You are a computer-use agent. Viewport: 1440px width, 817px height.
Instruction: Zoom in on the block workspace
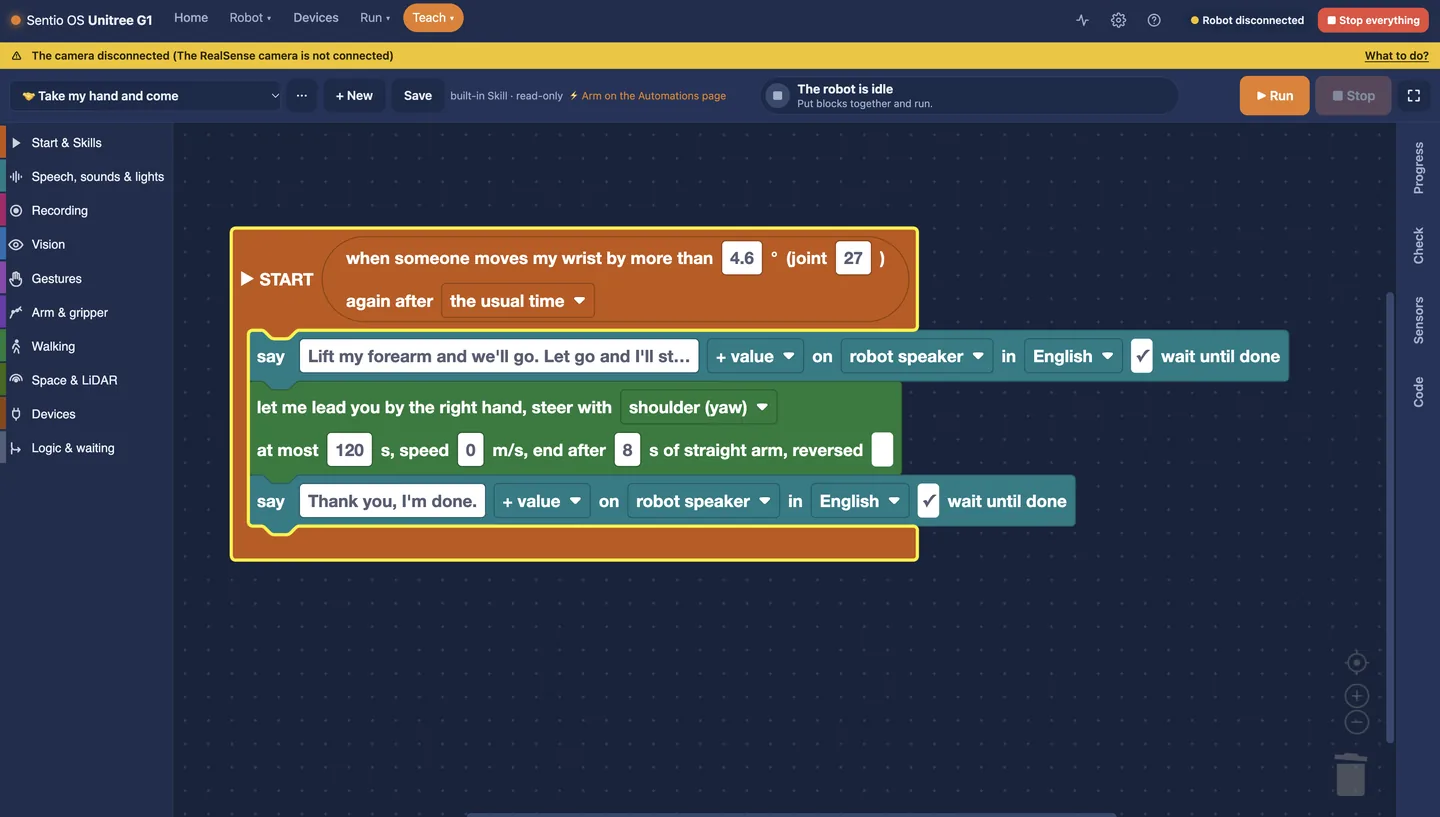coord(1357,696)
